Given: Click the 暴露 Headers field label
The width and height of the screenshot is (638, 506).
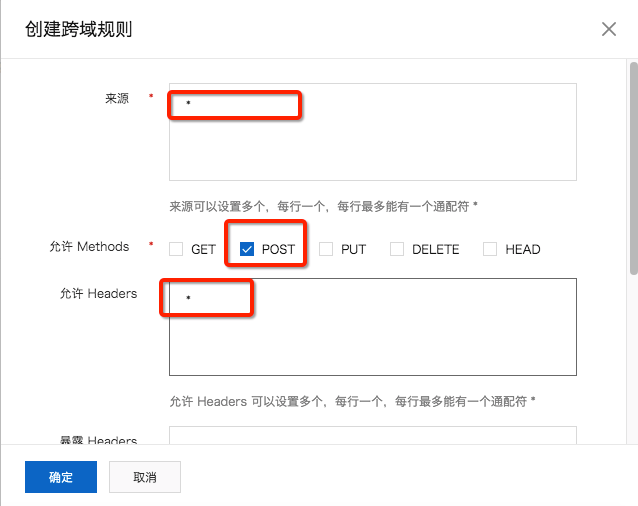Looking at the screenshot, I should [x=97, y=440].
